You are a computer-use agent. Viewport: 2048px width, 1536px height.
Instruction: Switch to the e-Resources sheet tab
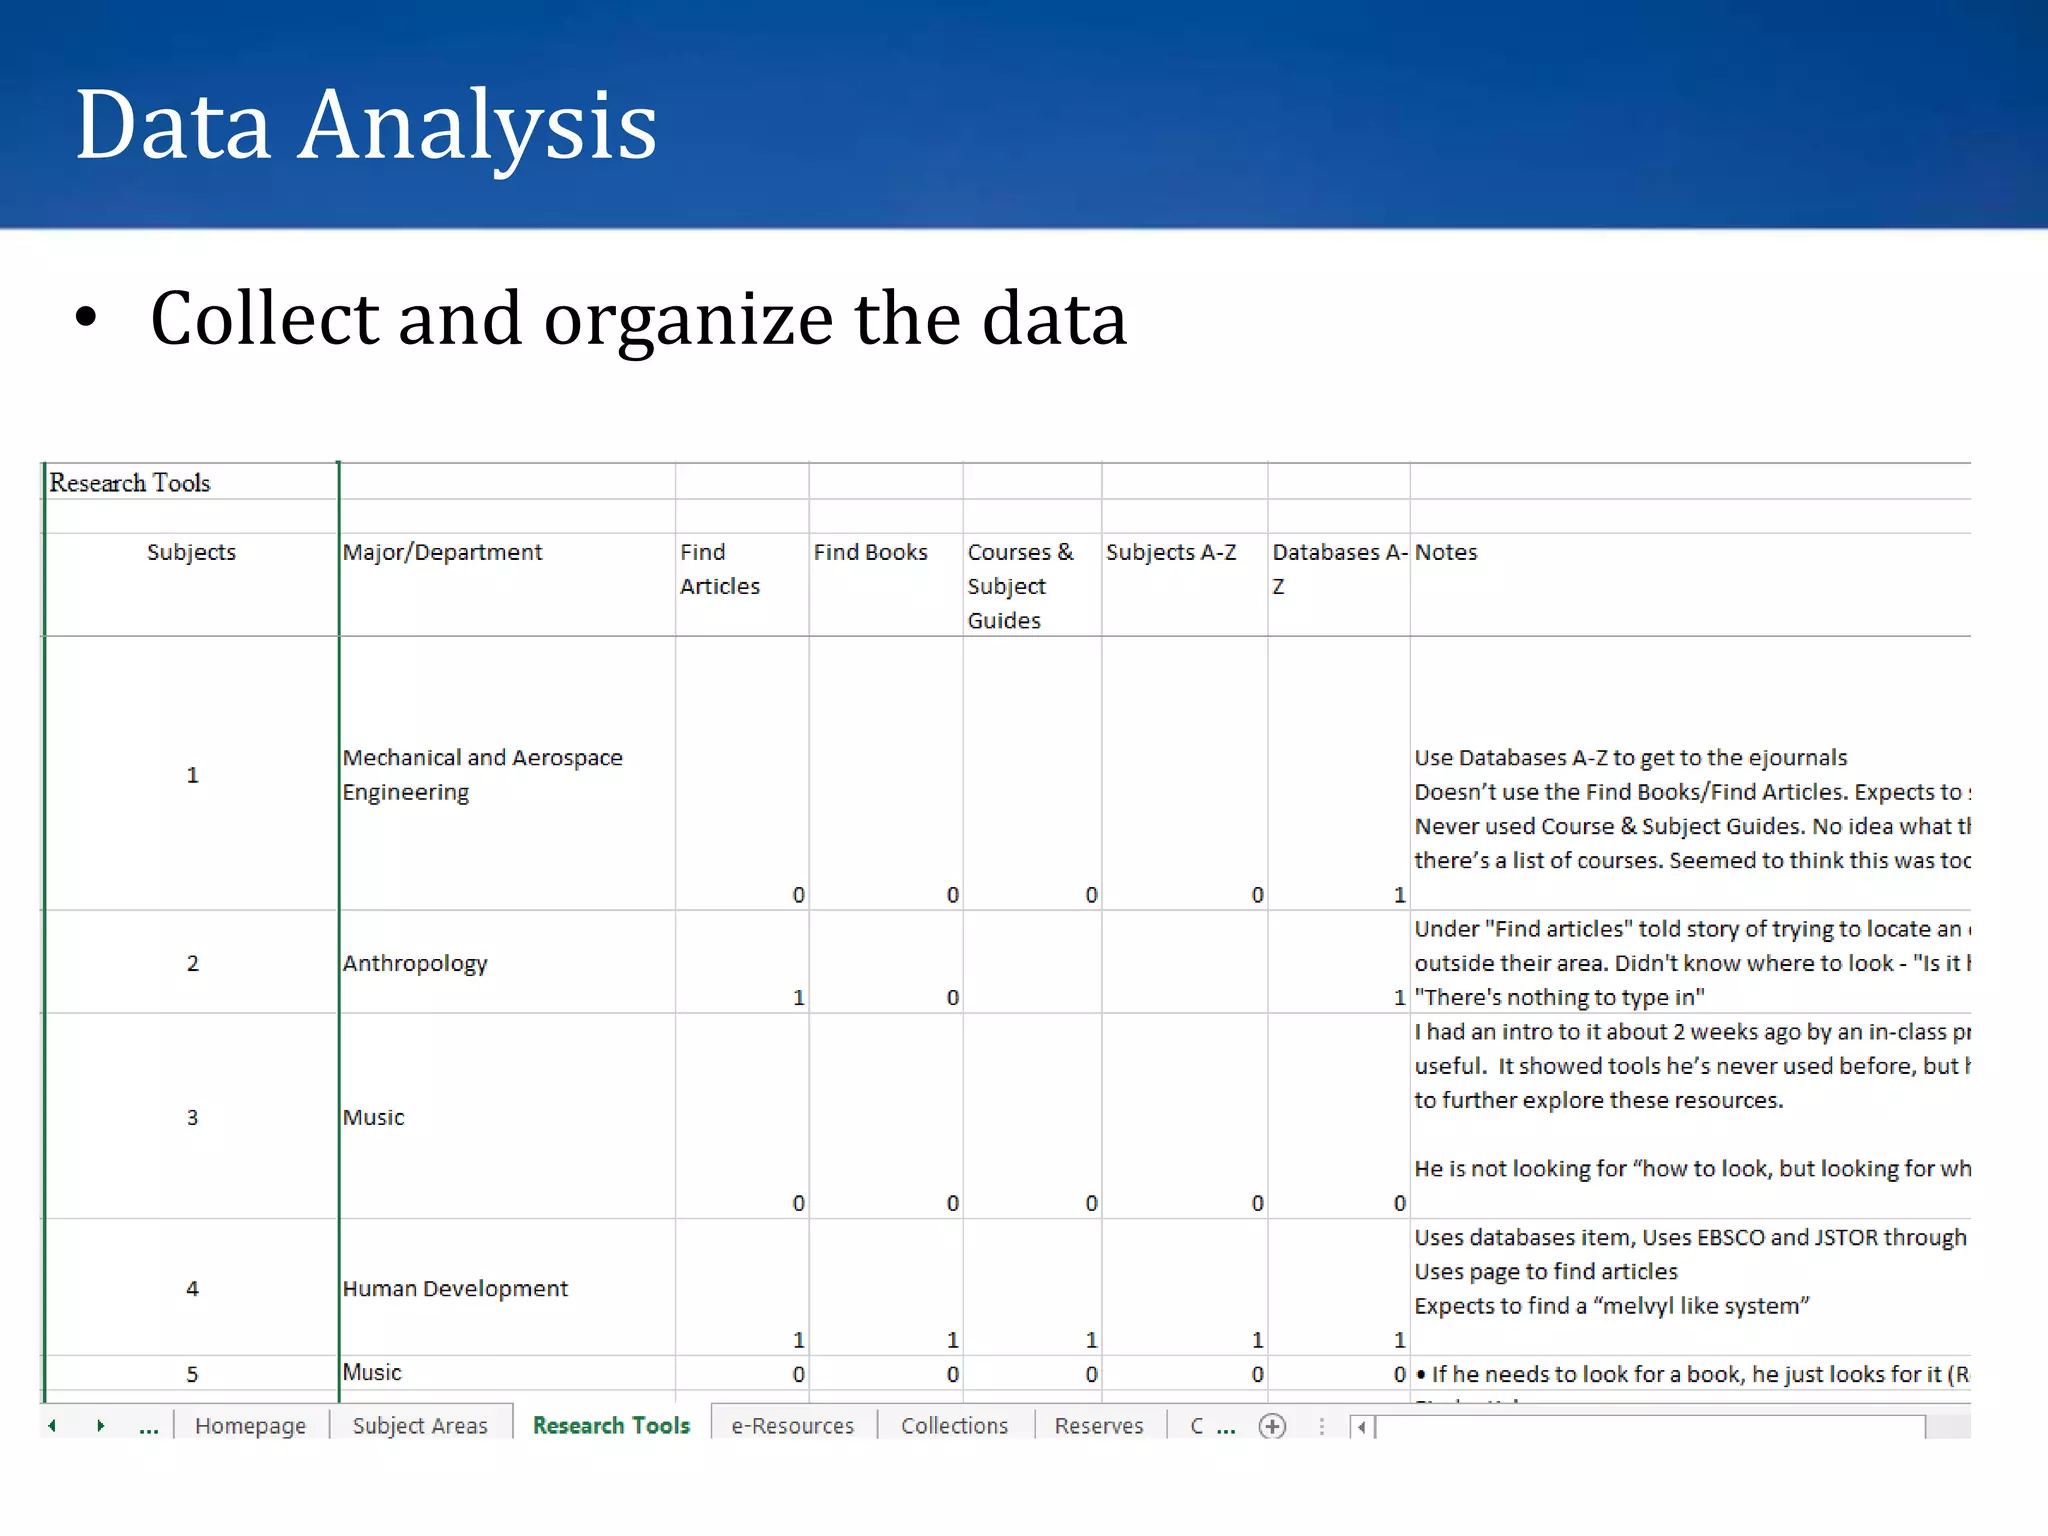click(x=792, y=1425)
